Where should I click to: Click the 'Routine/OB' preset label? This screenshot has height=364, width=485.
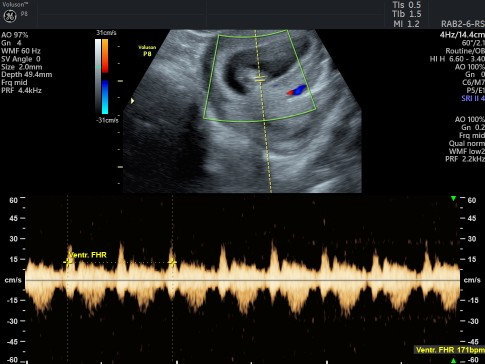coord(465,51)
